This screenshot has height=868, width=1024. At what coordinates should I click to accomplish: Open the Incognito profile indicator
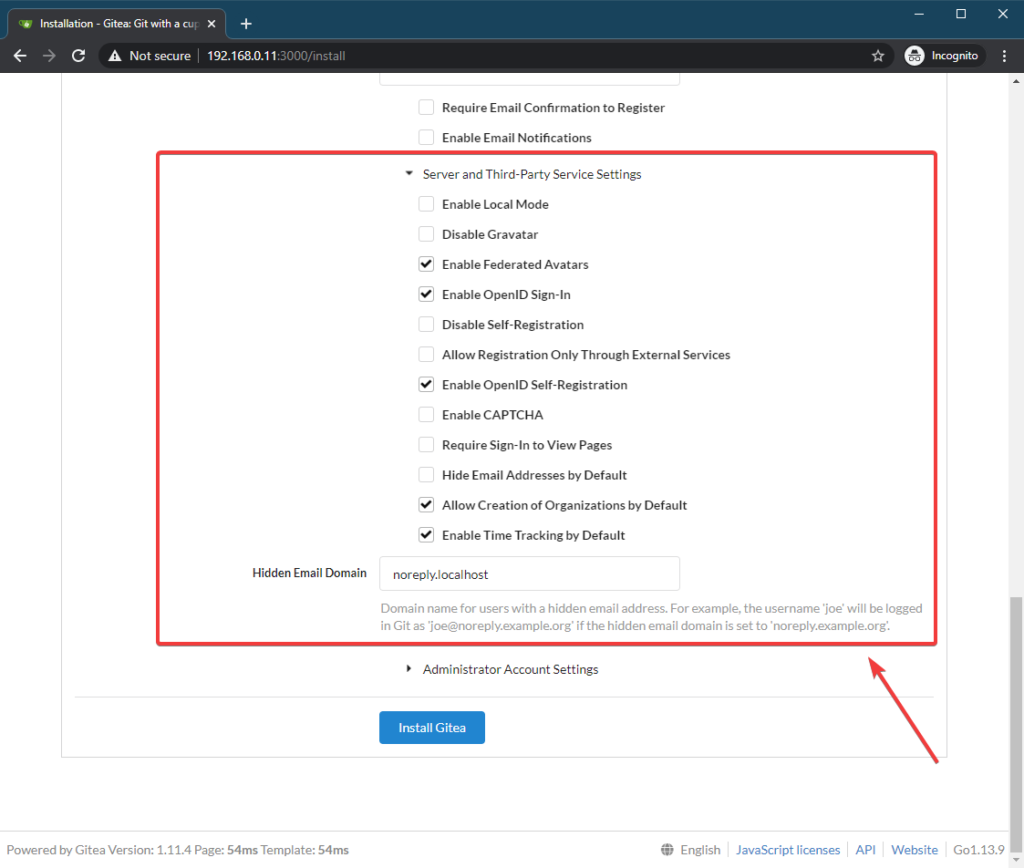[942, 56]
